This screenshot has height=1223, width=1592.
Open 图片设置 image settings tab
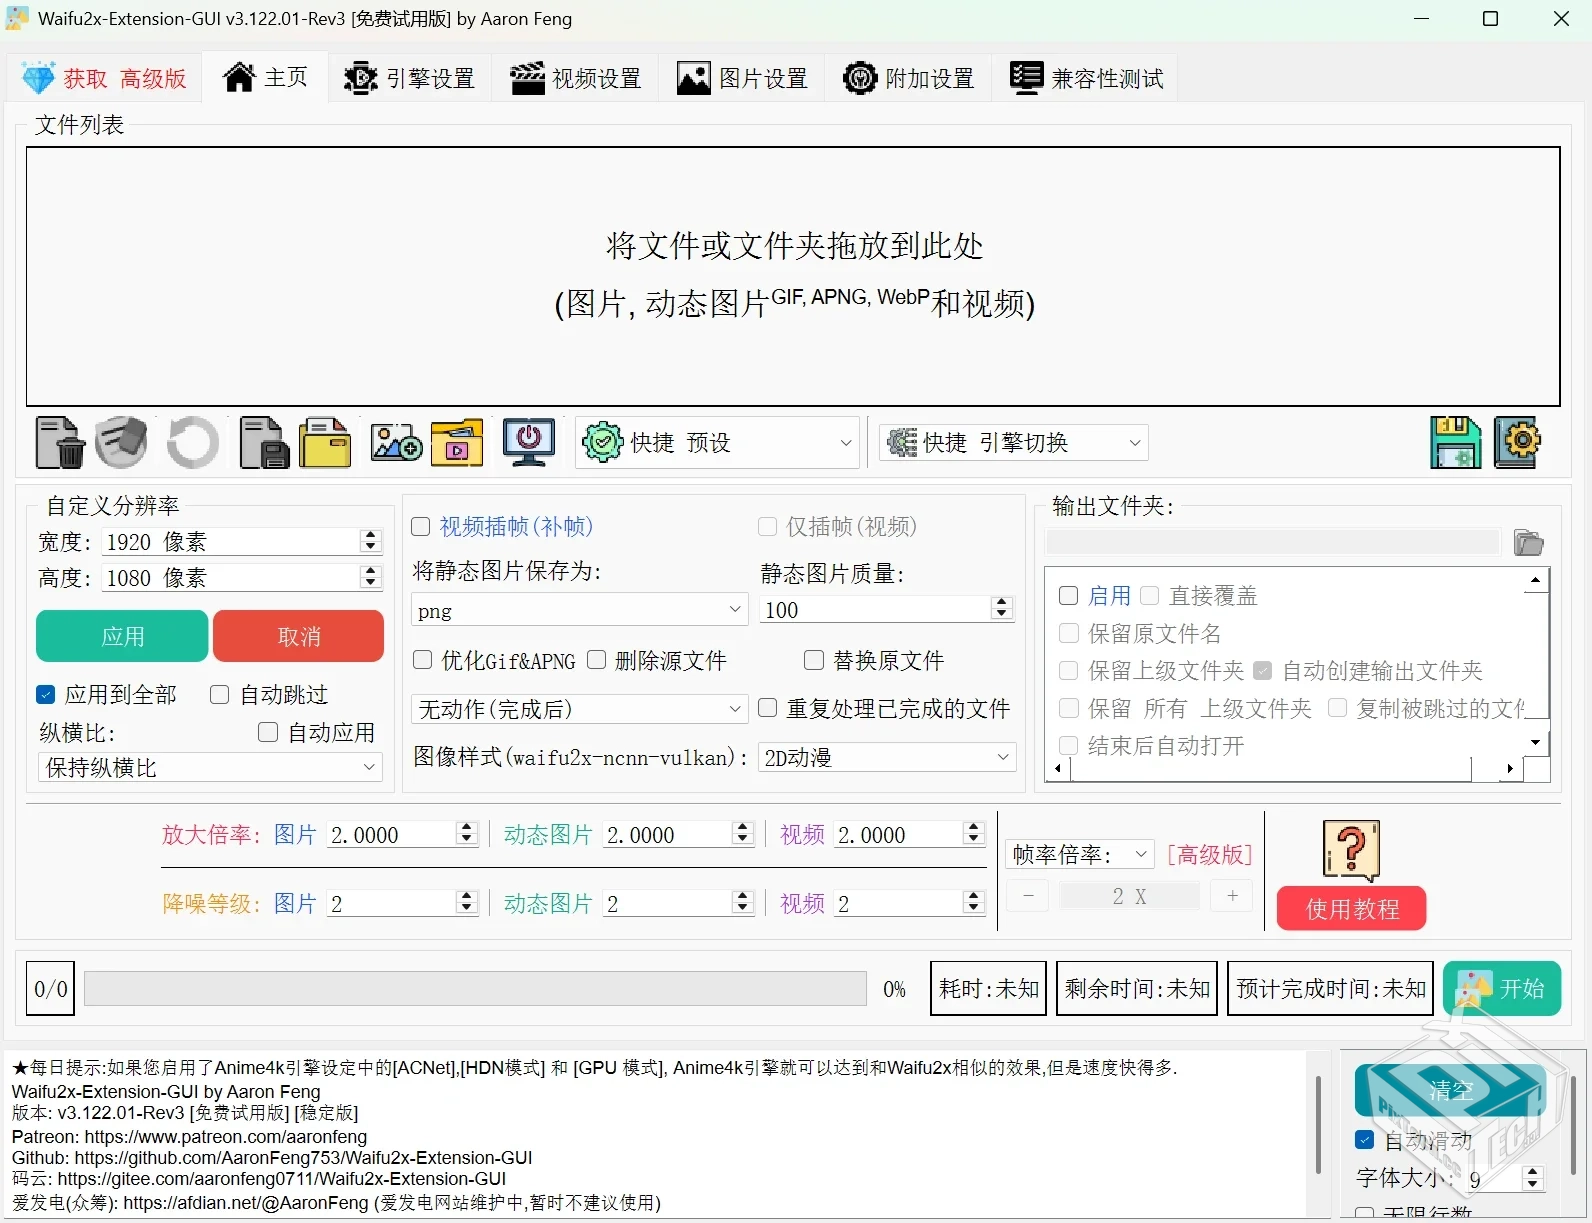pos(742,78)
